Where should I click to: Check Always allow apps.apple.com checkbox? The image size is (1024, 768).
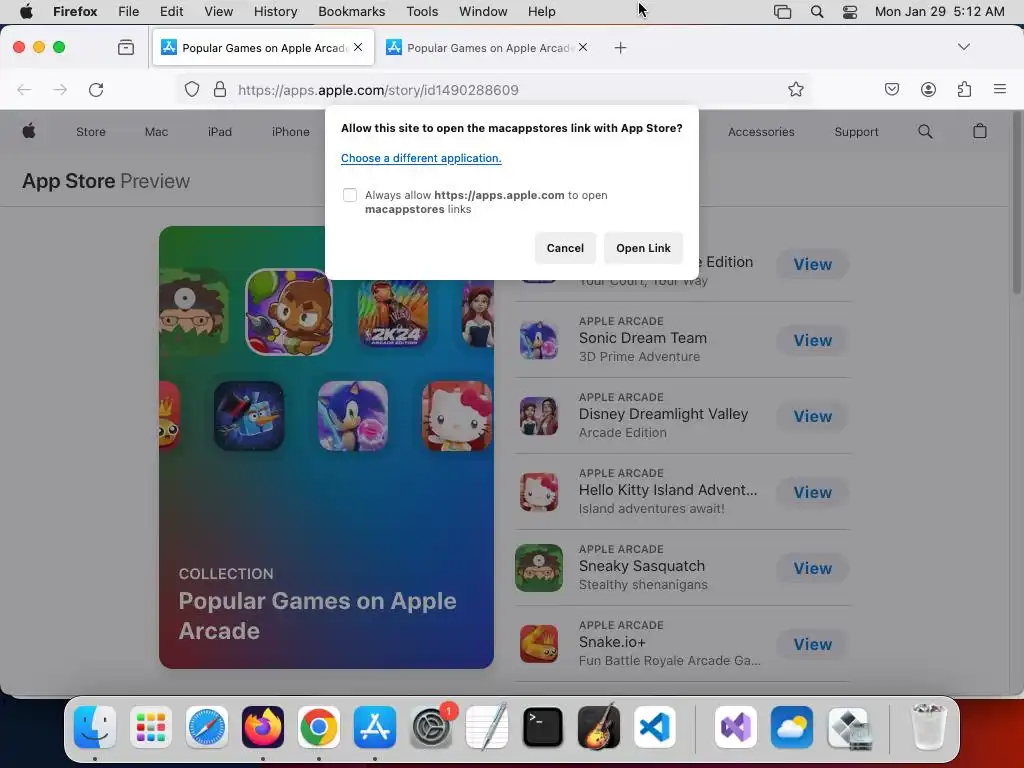(350, 195)
